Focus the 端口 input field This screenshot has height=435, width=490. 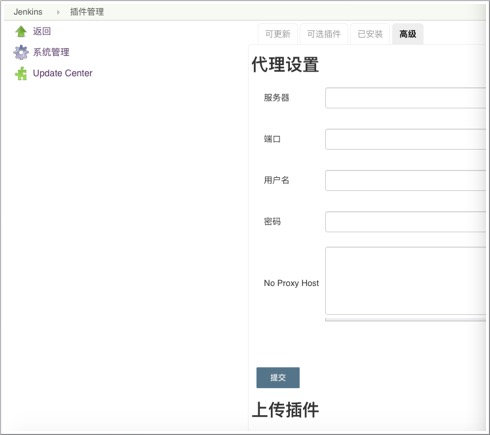(x=405, y=139)
